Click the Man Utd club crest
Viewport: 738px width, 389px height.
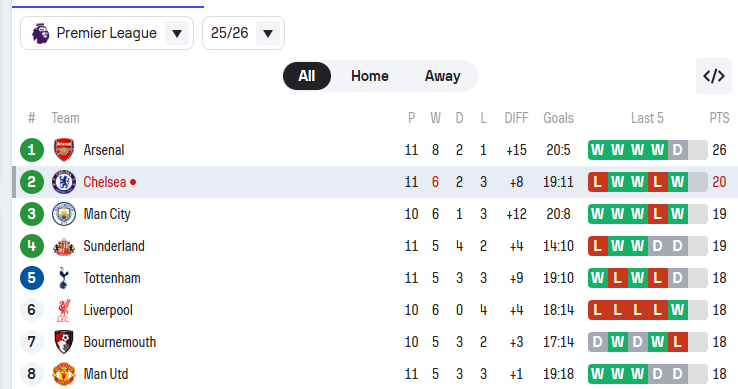pos(64,374)
